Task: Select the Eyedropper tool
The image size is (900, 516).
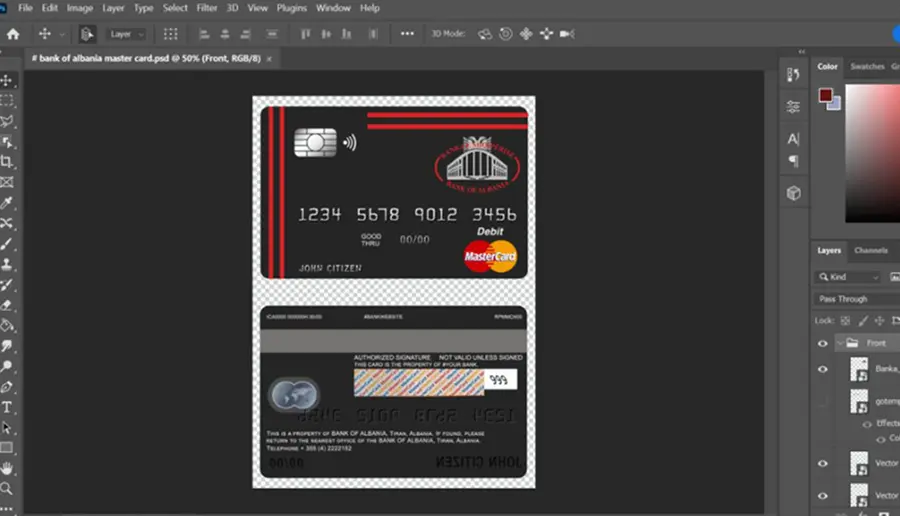Action: 7,203
